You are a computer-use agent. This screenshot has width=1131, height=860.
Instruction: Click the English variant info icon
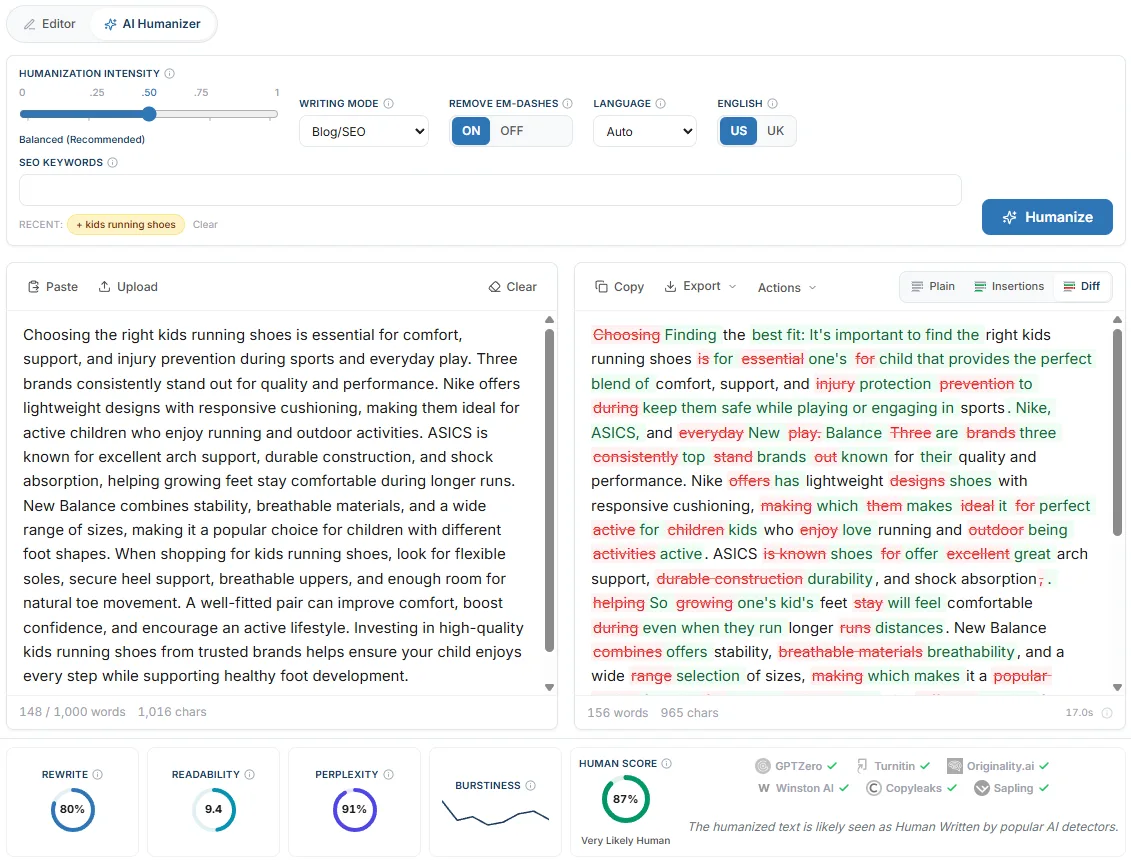pyautogui.click(x=773, y=103)
